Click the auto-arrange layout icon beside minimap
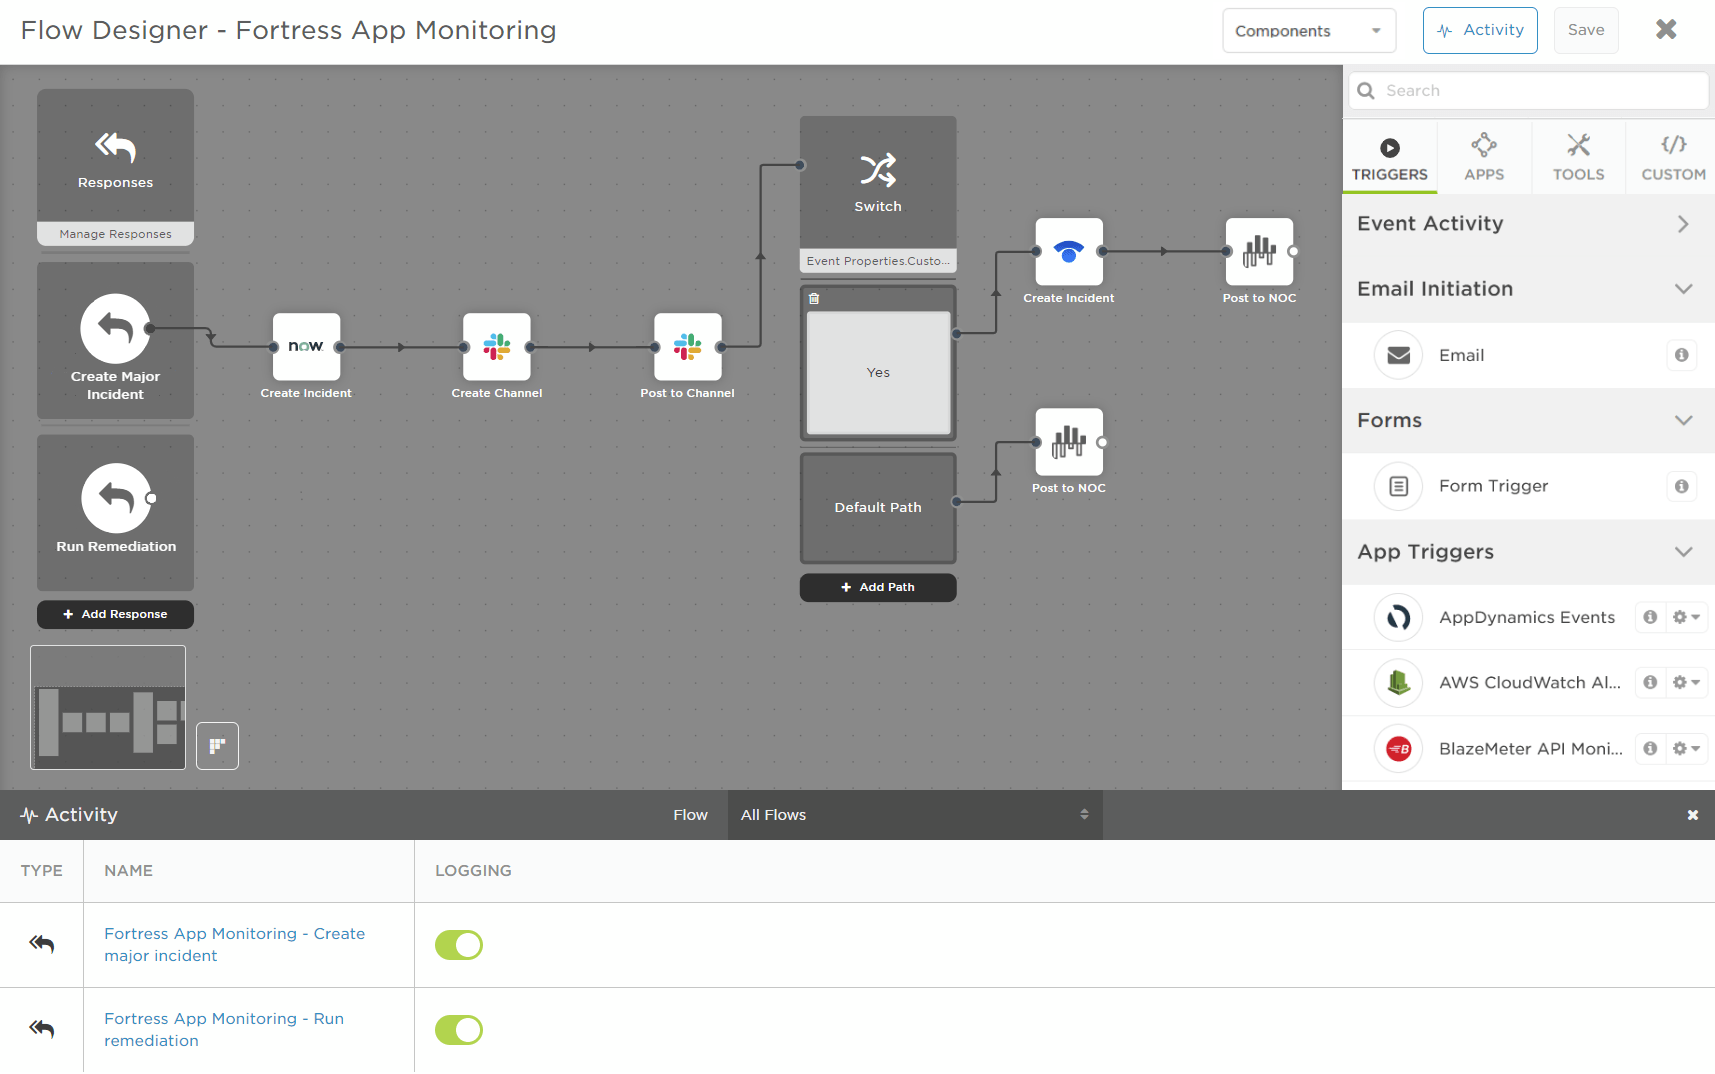1715x1074 pixels. pos(217,746)
